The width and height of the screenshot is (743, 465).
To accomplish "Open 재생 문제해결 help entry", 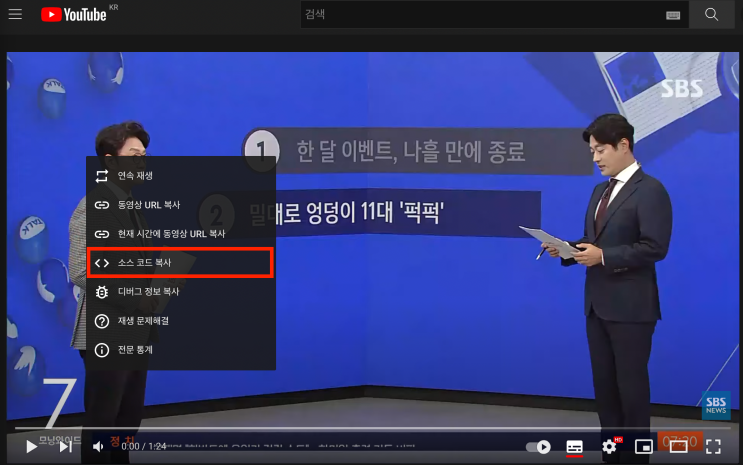I will 181,321.
